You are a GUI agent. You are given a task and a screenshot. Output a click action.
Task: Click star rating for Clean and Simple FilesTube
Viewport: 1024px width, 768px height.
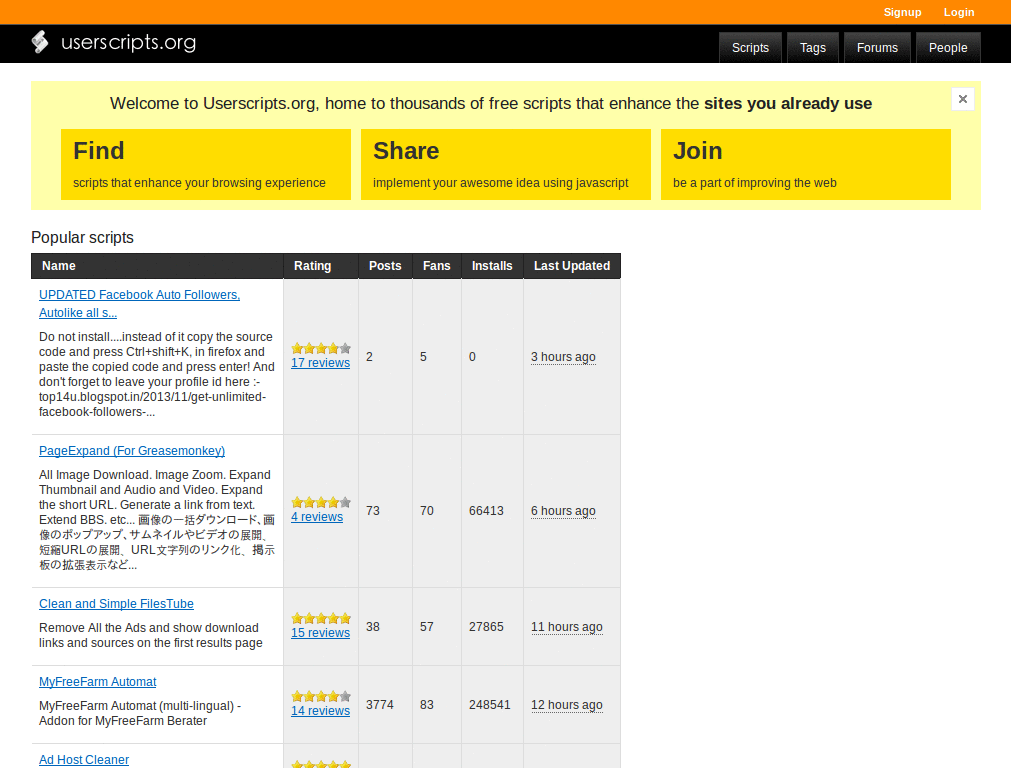click(320, 618)
